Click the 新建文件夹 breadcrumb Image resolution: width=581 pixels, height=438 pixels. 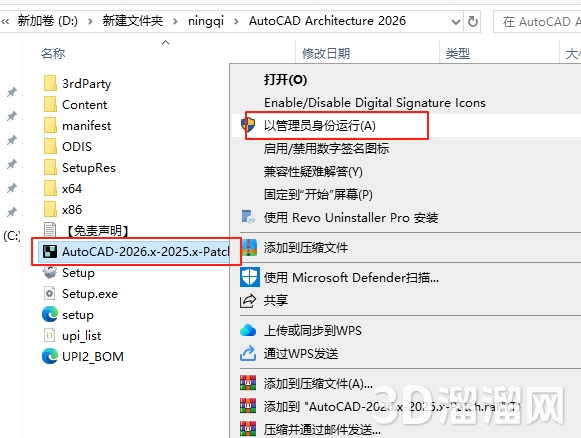click(x=133, y=21)
